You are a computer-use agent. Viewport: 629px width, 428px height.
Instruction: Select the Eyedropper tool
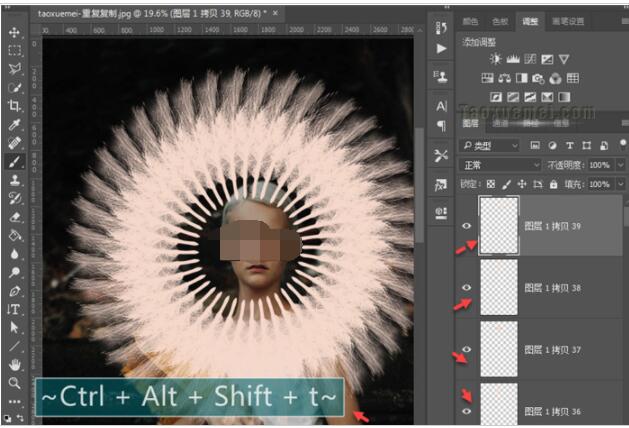point(14,124)
